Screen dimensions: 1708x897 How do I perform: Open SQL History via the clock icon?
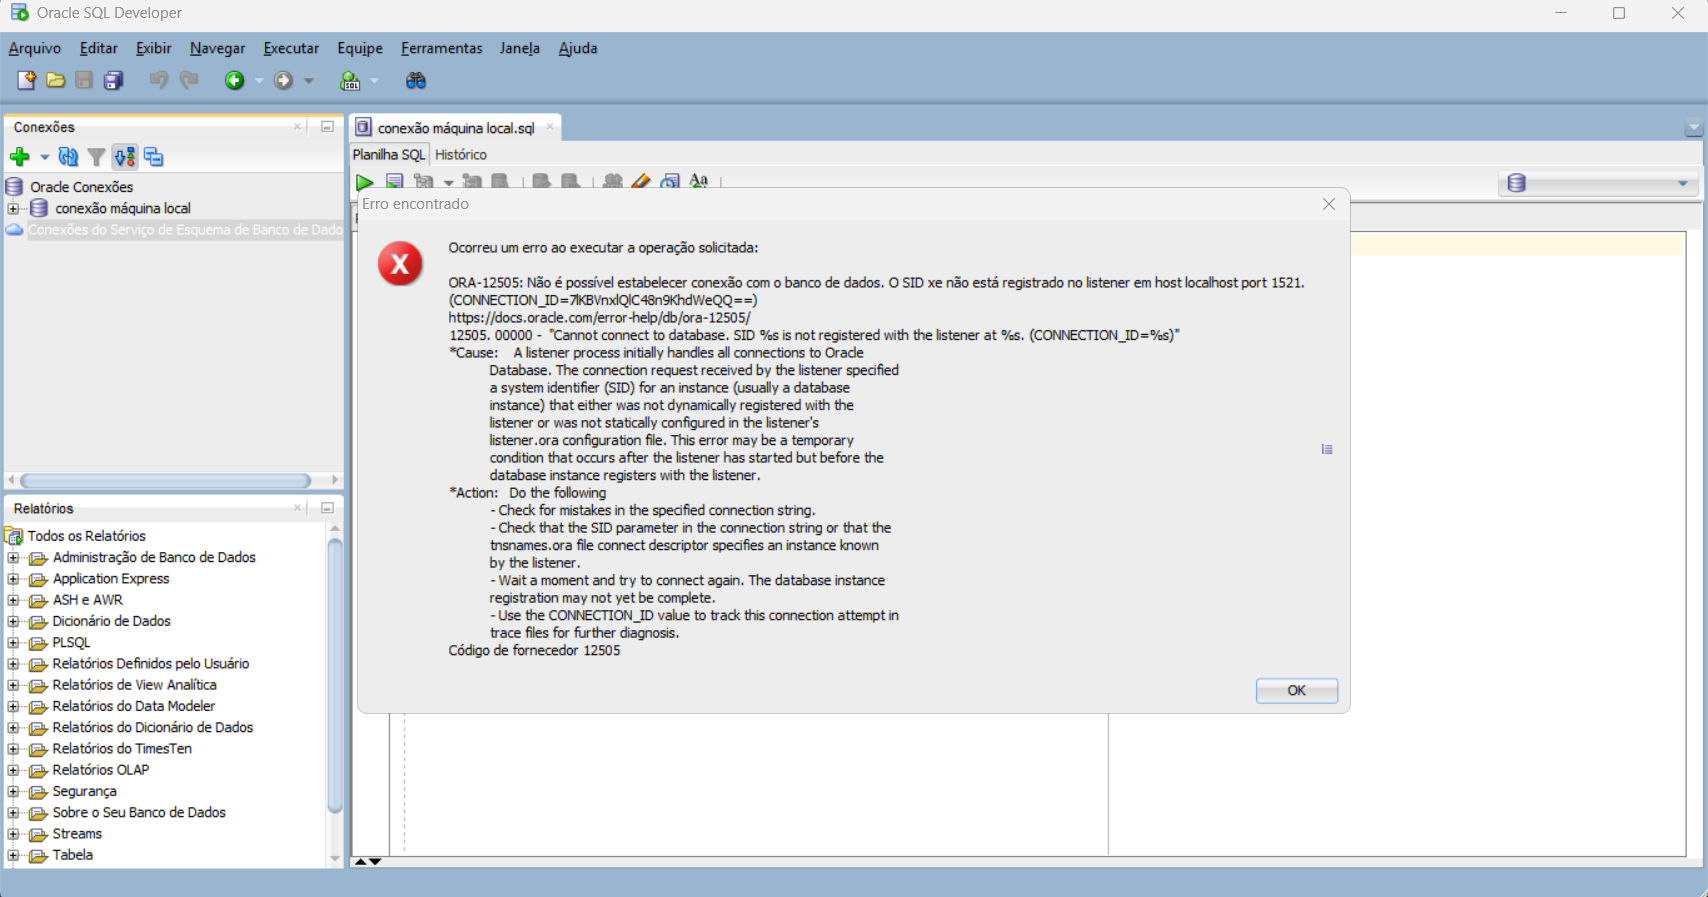(670, 182)
